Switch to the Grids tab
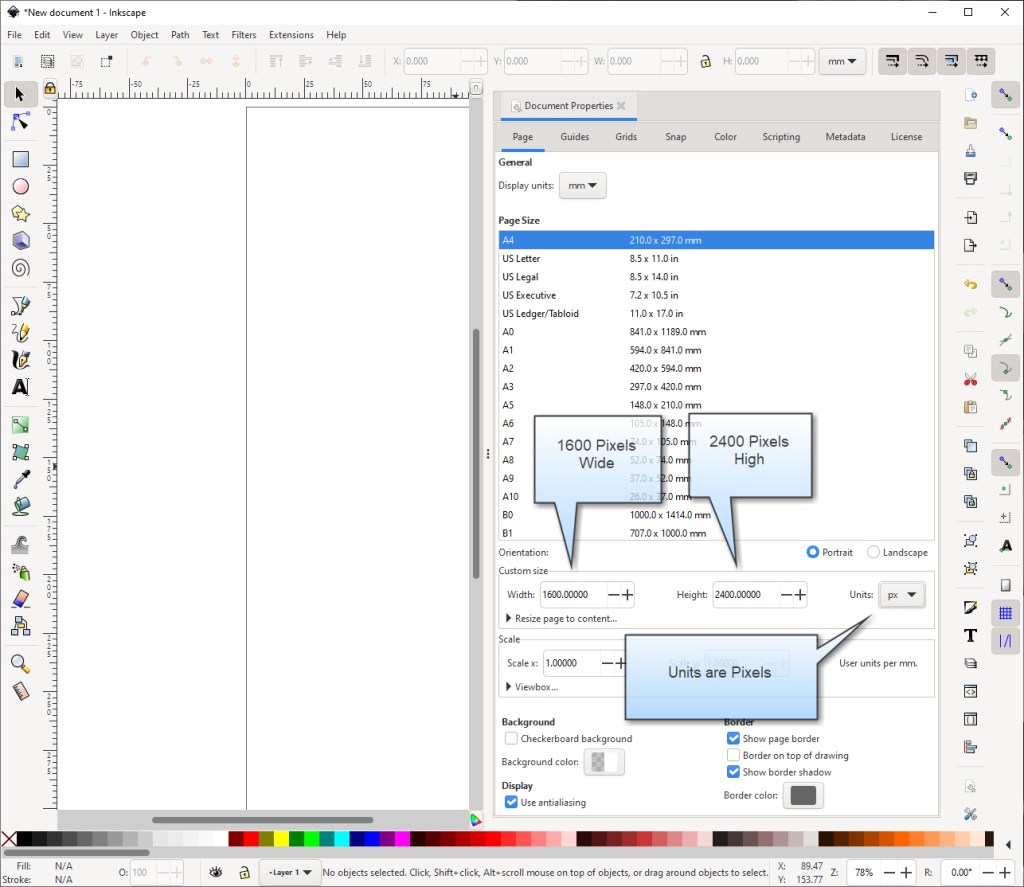Screen dimensions: 1024x887 tap(626, 137)
